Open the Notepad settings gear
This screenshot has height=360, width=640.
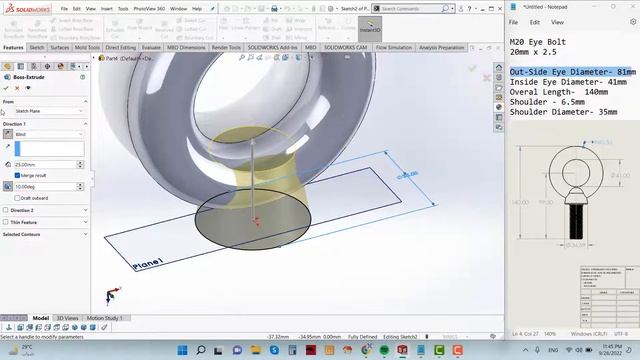pyautogui.click(x=633, y=22)
